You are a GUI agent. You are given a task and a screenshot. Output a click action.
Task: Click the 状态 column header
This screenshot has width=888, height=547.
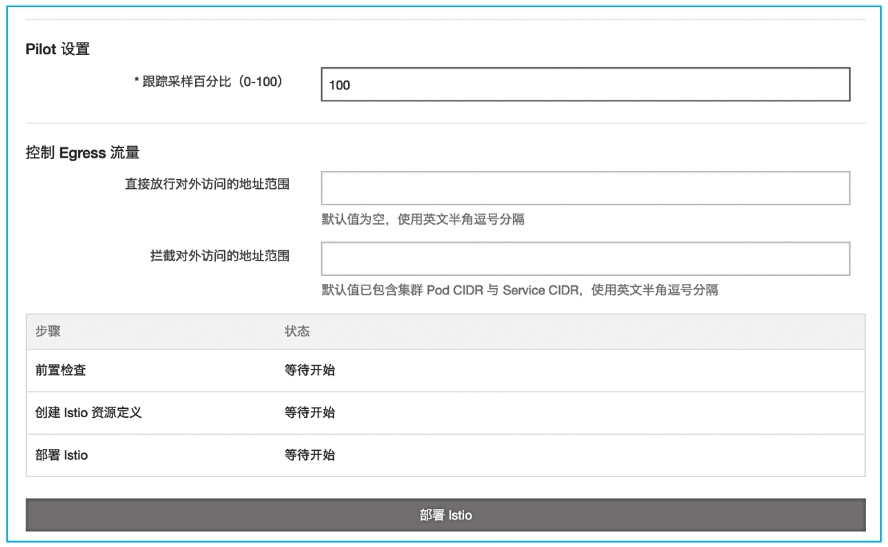click(297, 331)
